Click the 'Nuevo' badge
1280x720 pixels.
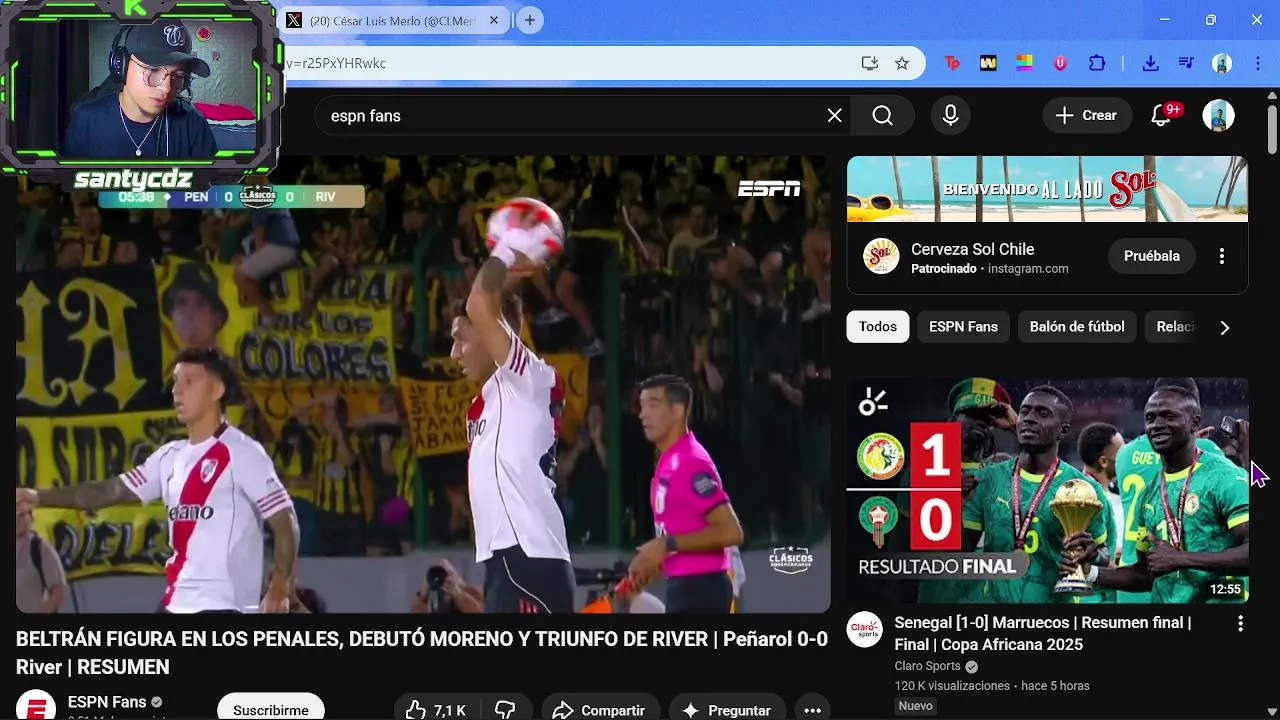coord(916,706)
